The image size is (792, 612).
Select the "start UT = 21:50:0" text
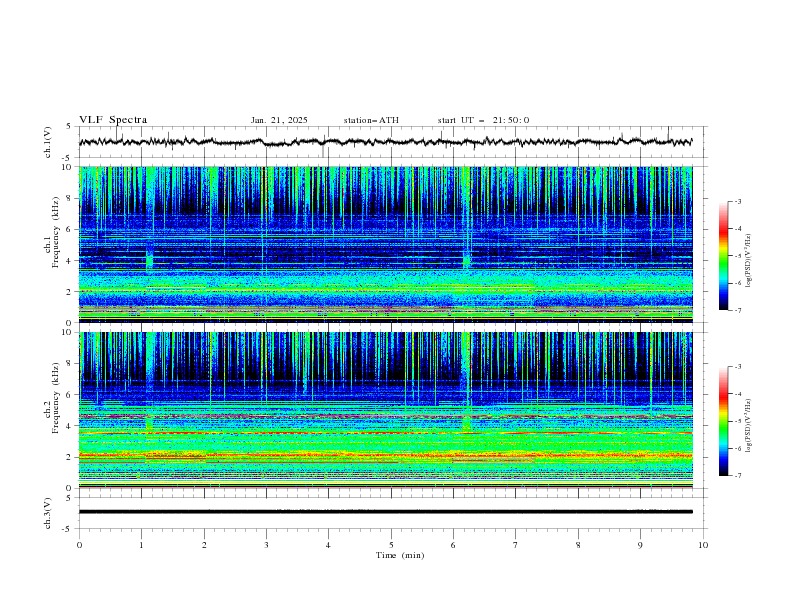483,120
